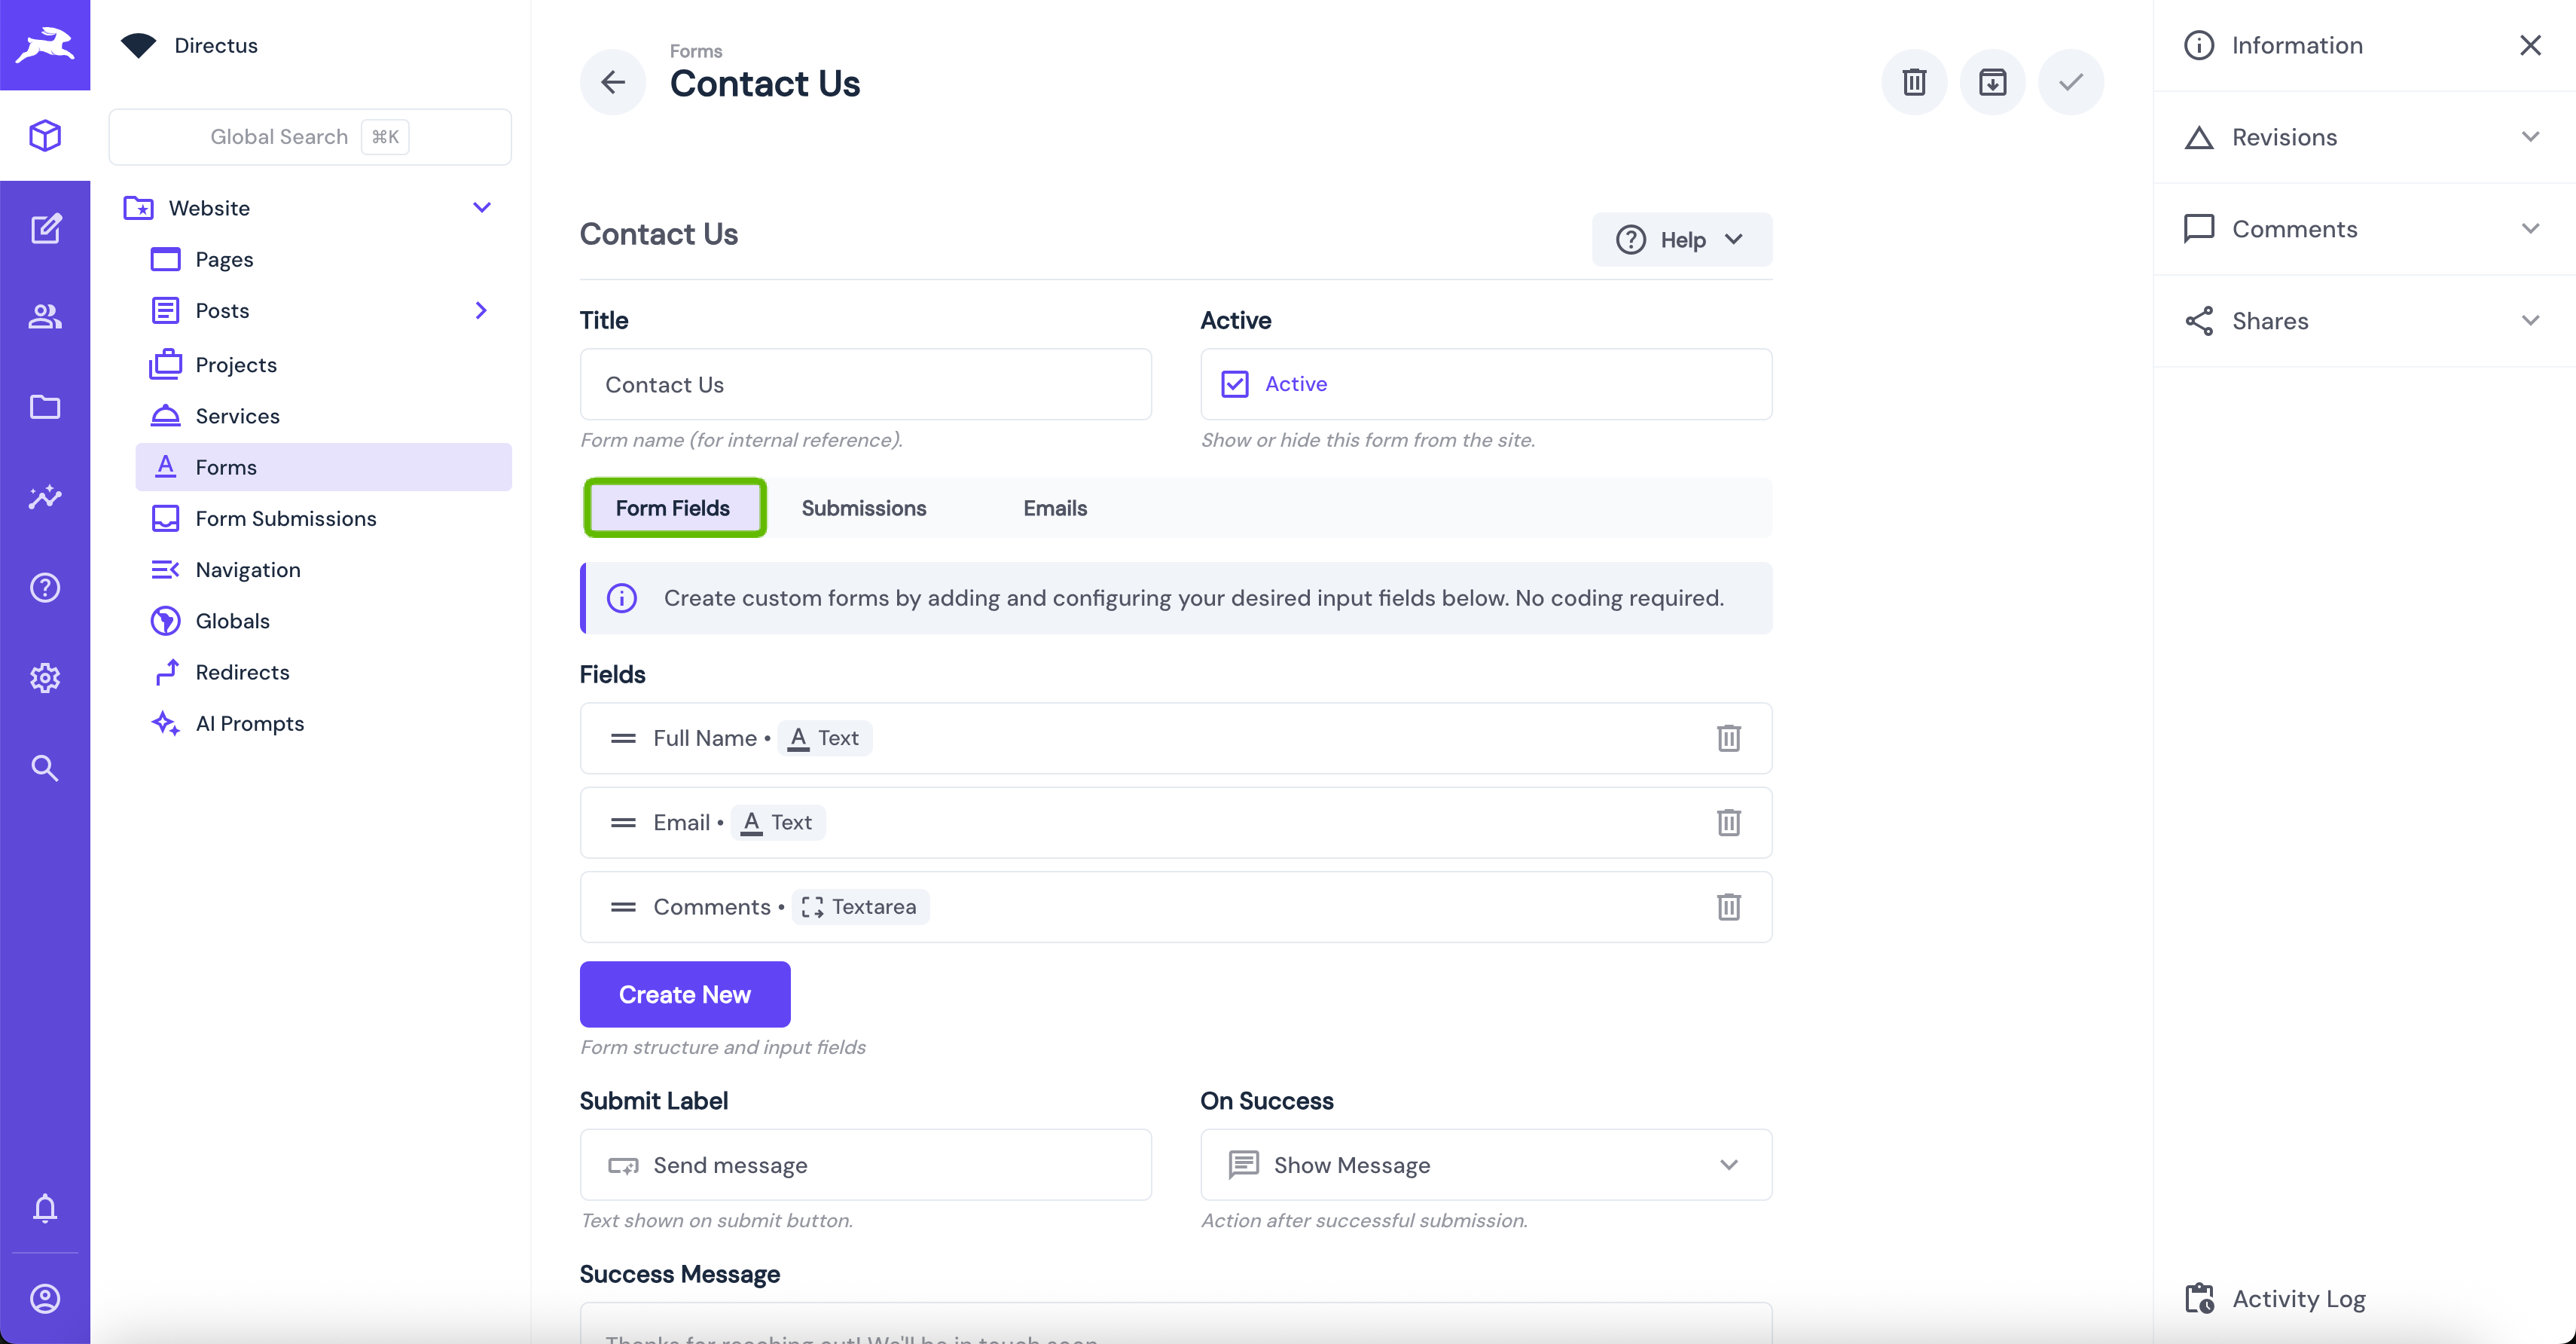Viewport: 2576px width, 1344px height.
Task: Click the archive item icon in header
Action: click(1992, 82)
